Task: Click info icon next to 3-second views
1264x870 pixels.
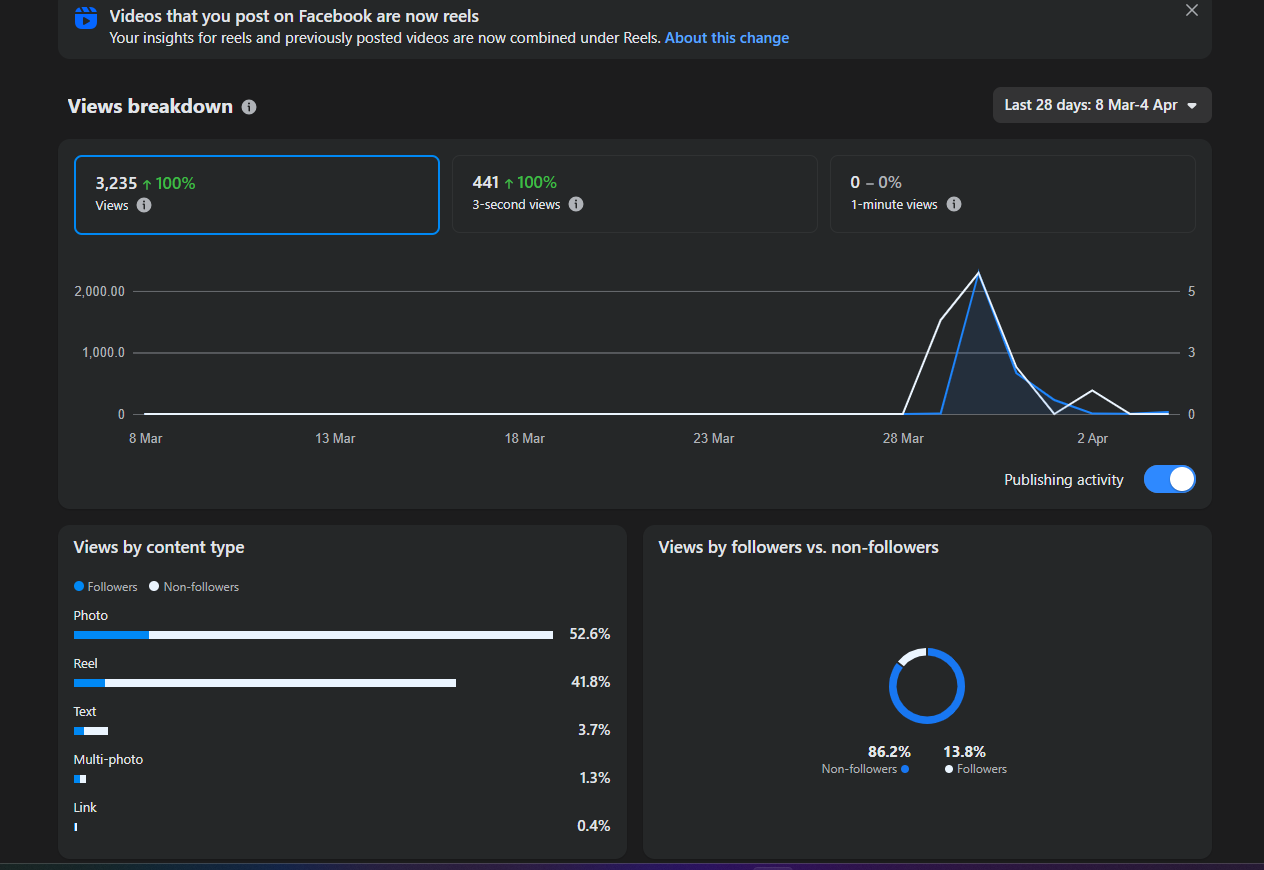Action: coord(576,204)
